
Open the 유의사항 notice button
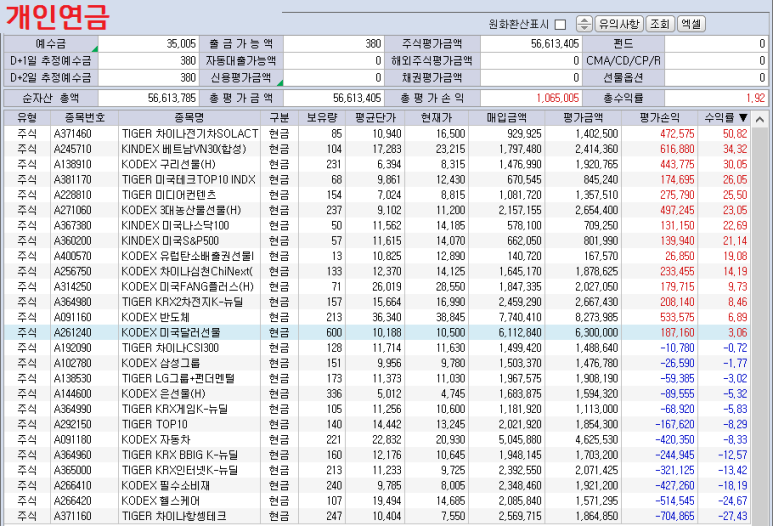click(619, 24)
